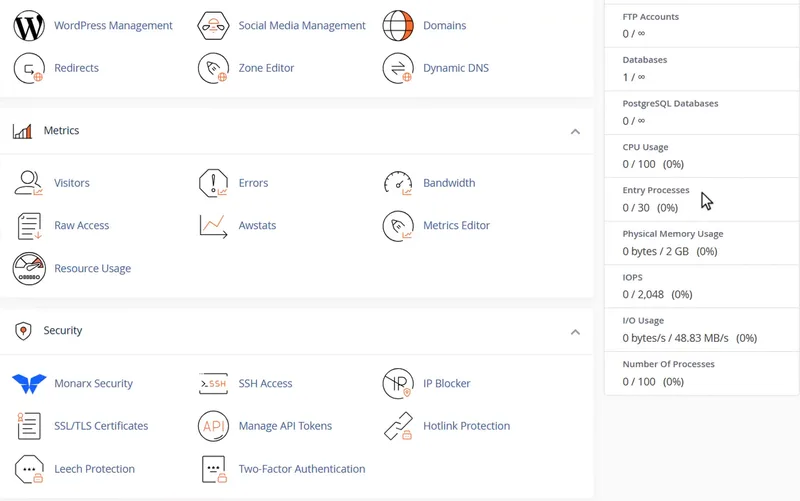Click the Two-Factor Authentication icon

click(213, 469)
